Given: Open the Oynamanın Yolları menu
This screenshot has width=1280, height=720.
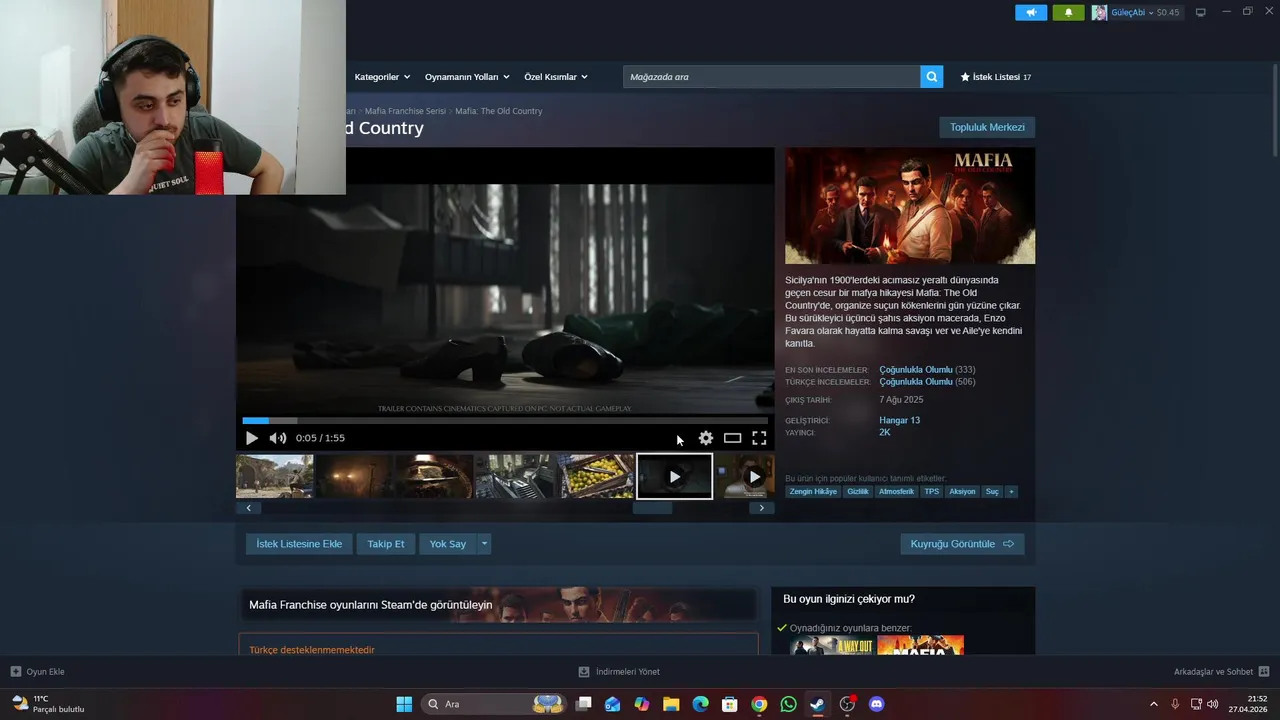Looking at the screenshot, I should [x=467, y=77].
